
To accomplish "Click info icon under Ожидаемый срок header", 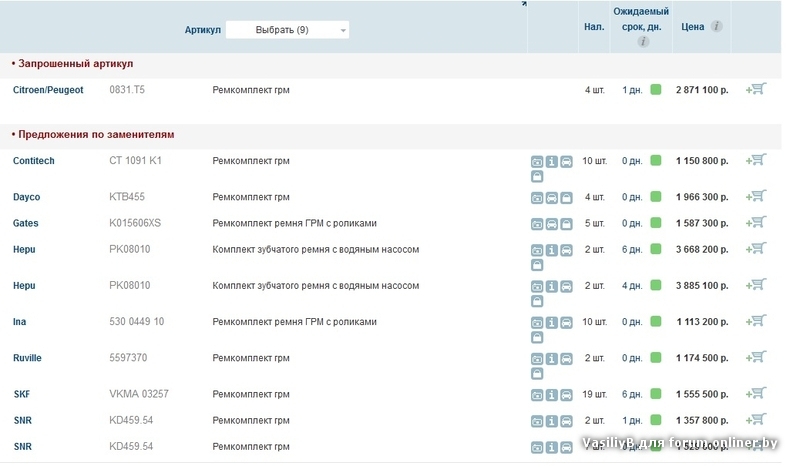I will 643,42.
